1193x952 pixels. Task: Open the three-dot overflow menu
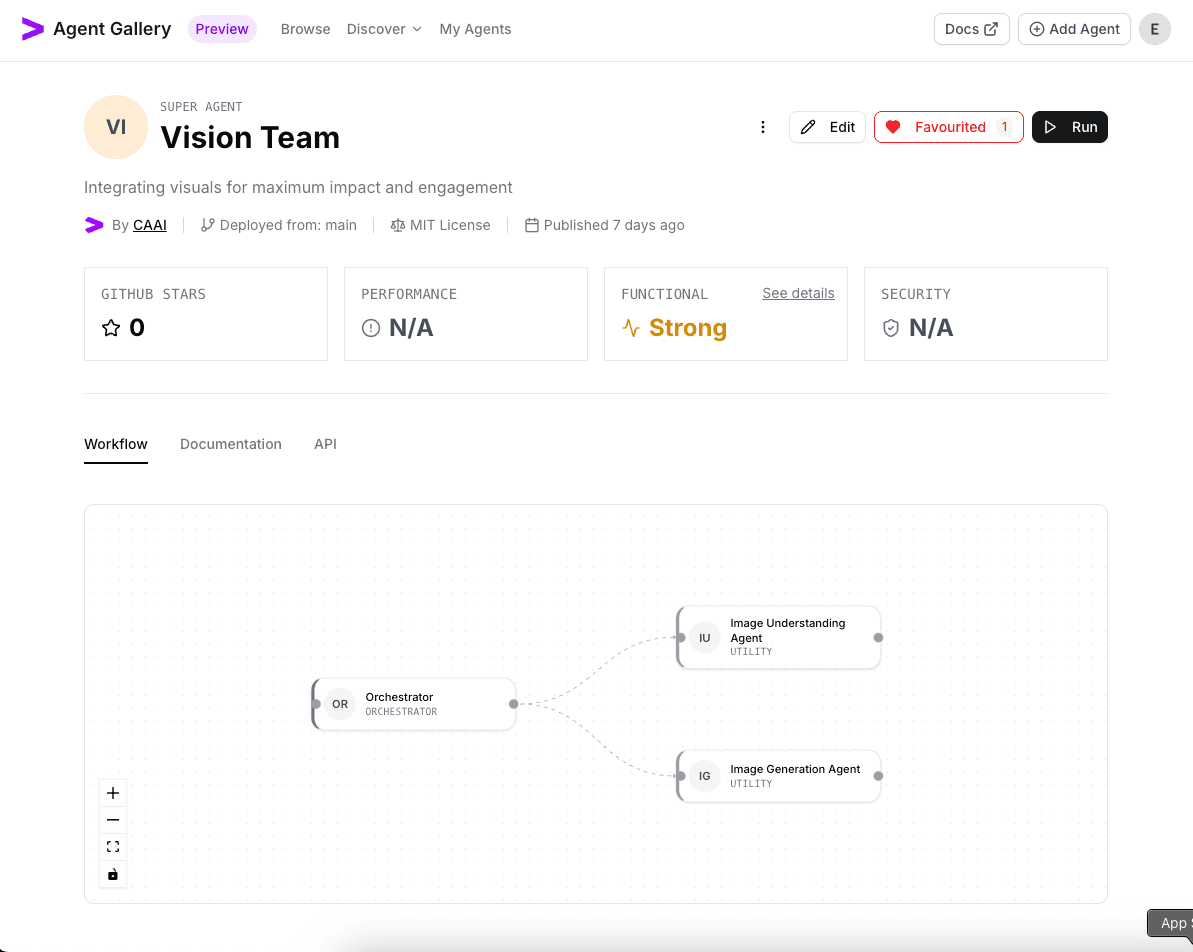[763, 127]
